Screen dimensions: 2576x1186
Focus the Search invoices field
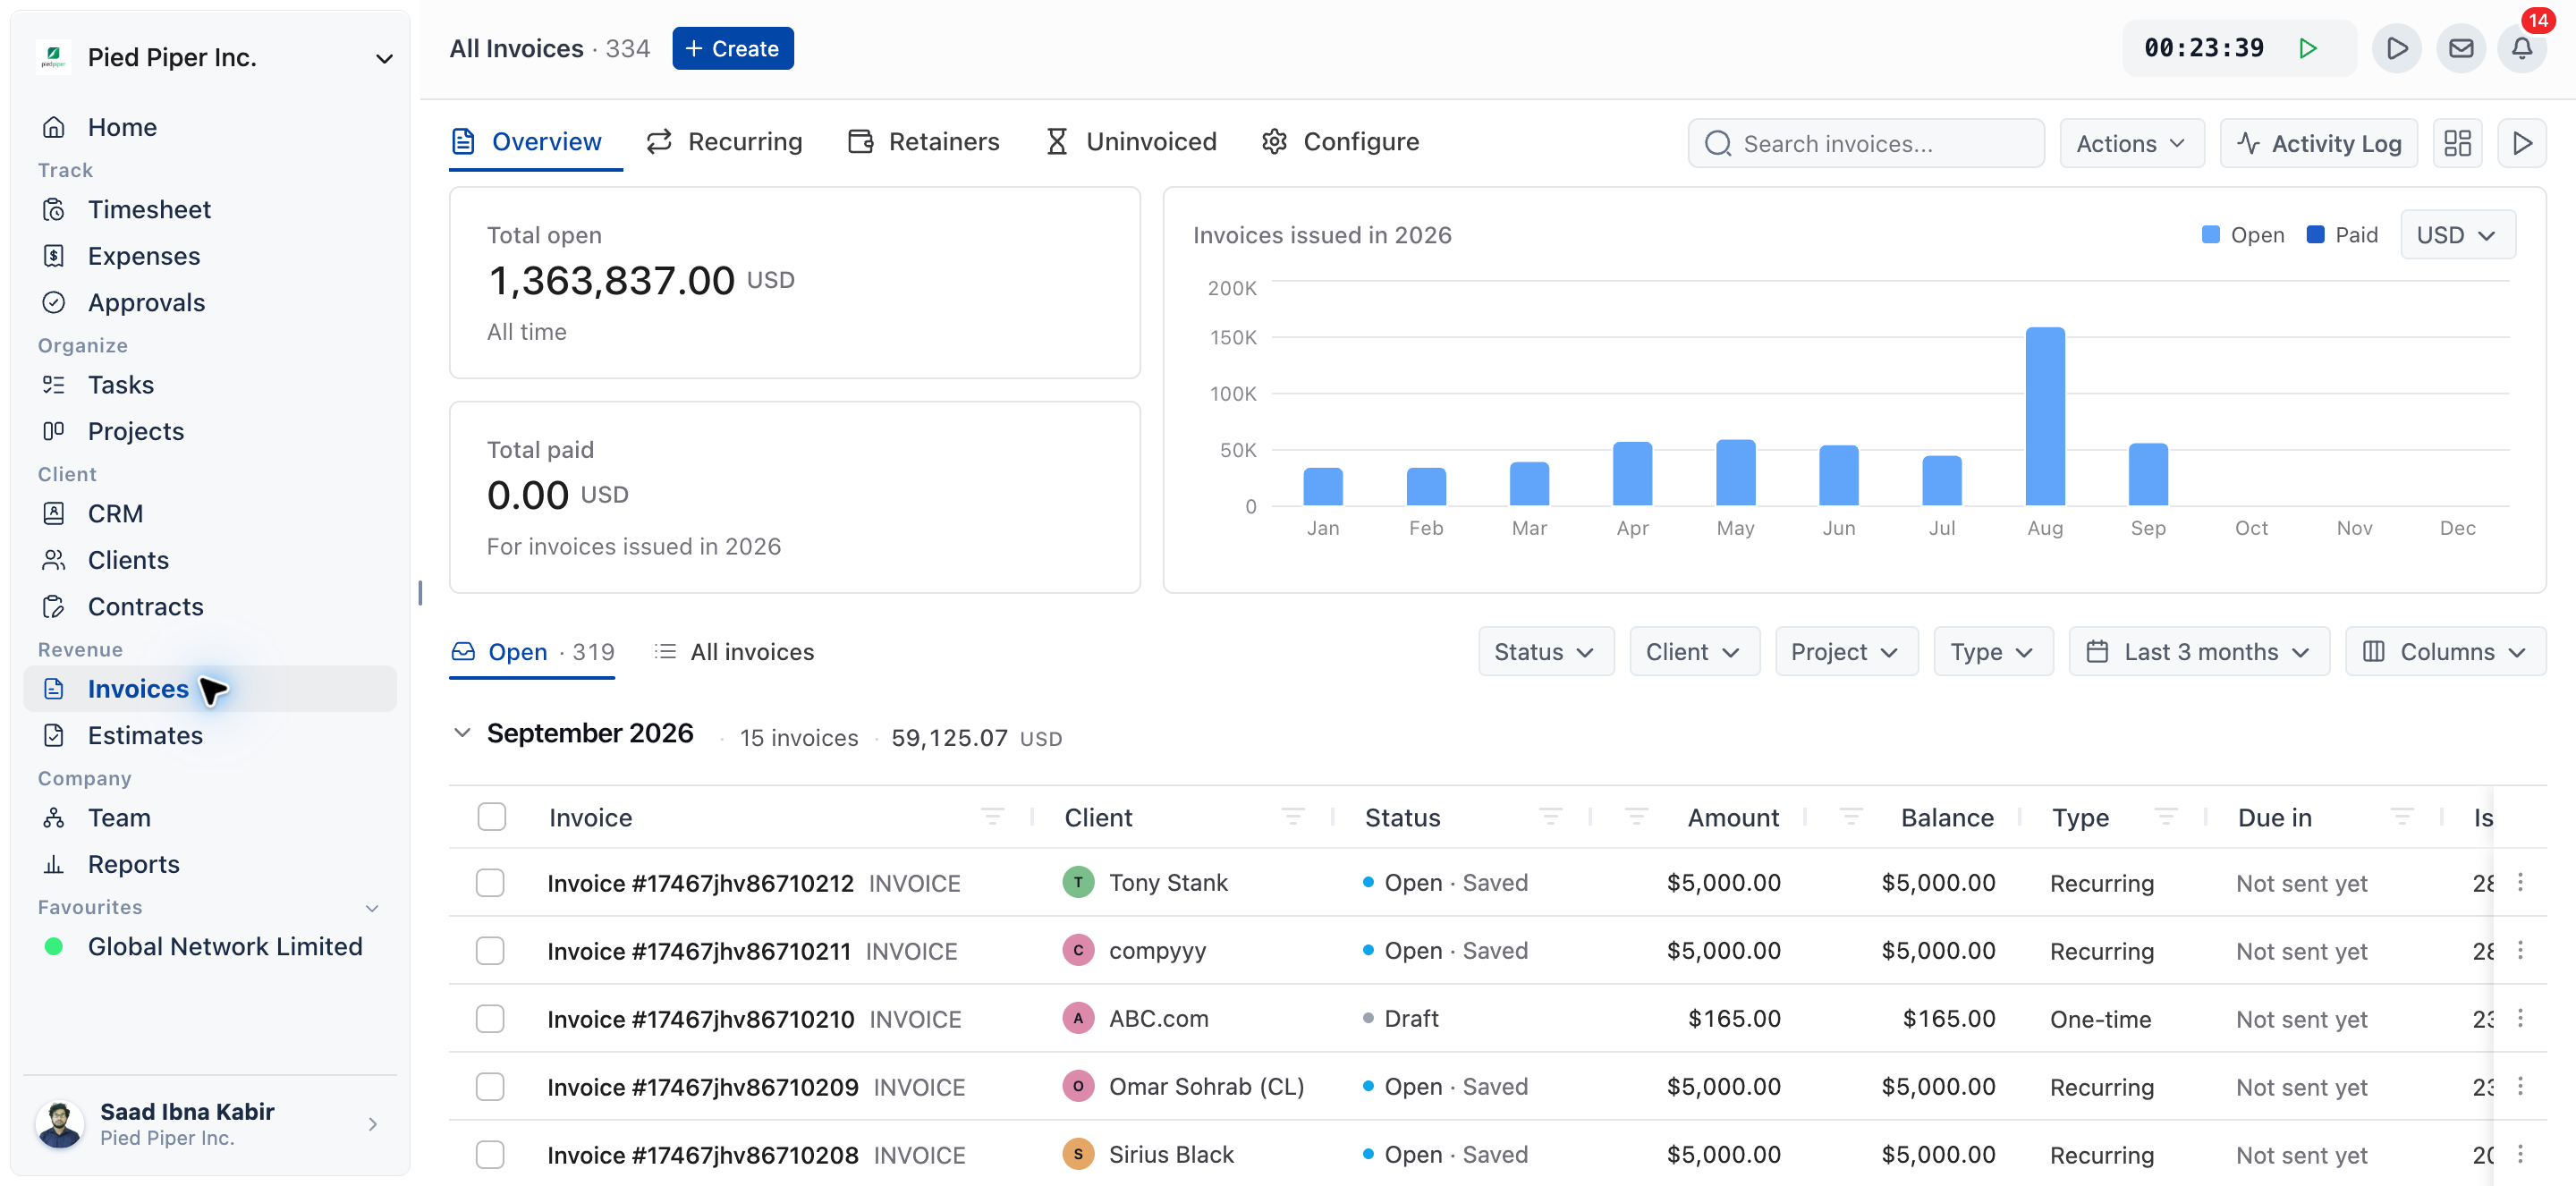(x=1865, y=143)
